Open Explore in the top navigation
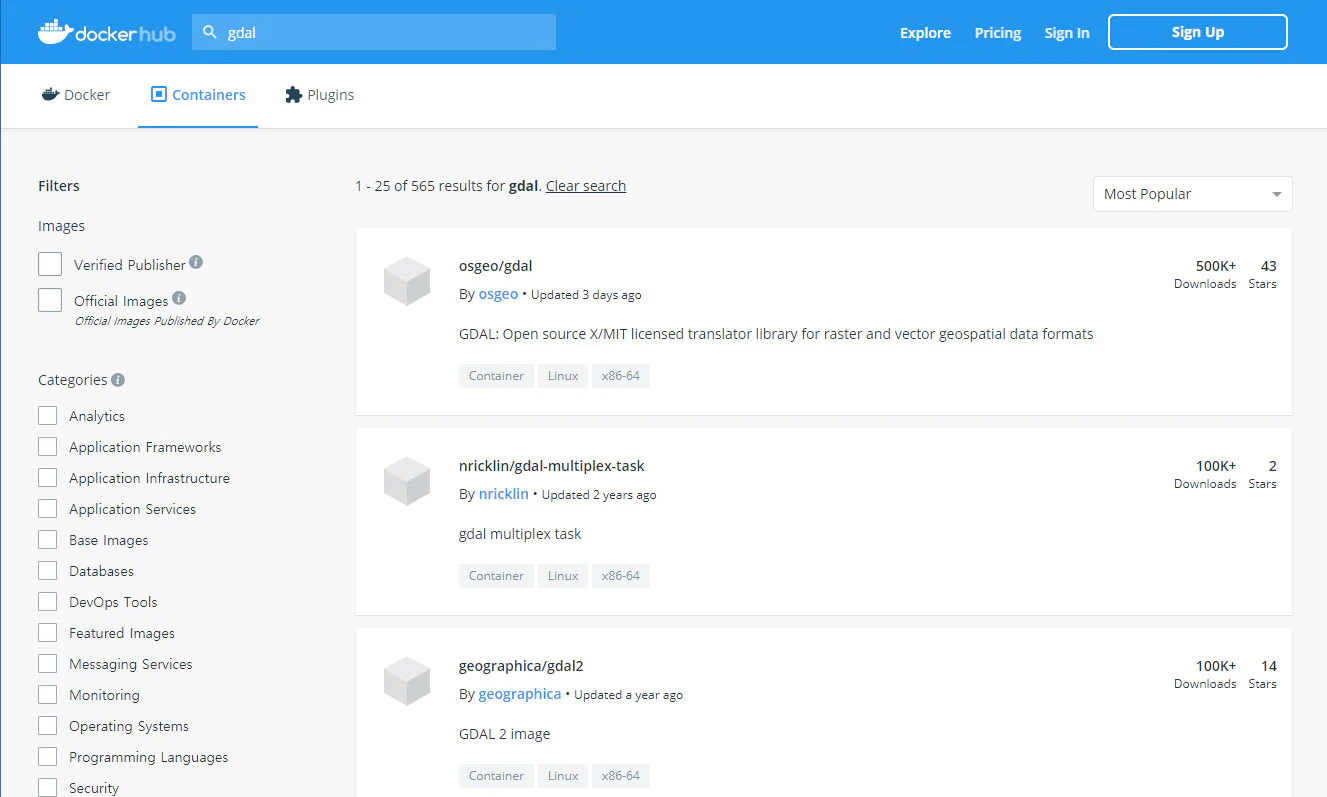This screenshot has height=797, width=1327. (925, 33)
